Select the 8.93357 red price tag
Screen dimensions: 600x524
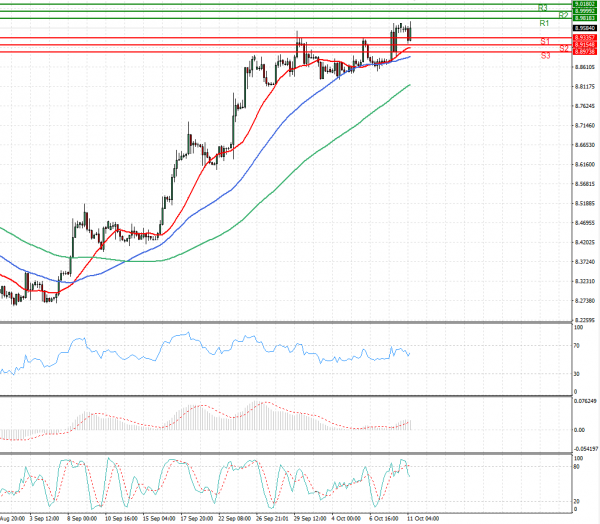[x=584, y=38]
